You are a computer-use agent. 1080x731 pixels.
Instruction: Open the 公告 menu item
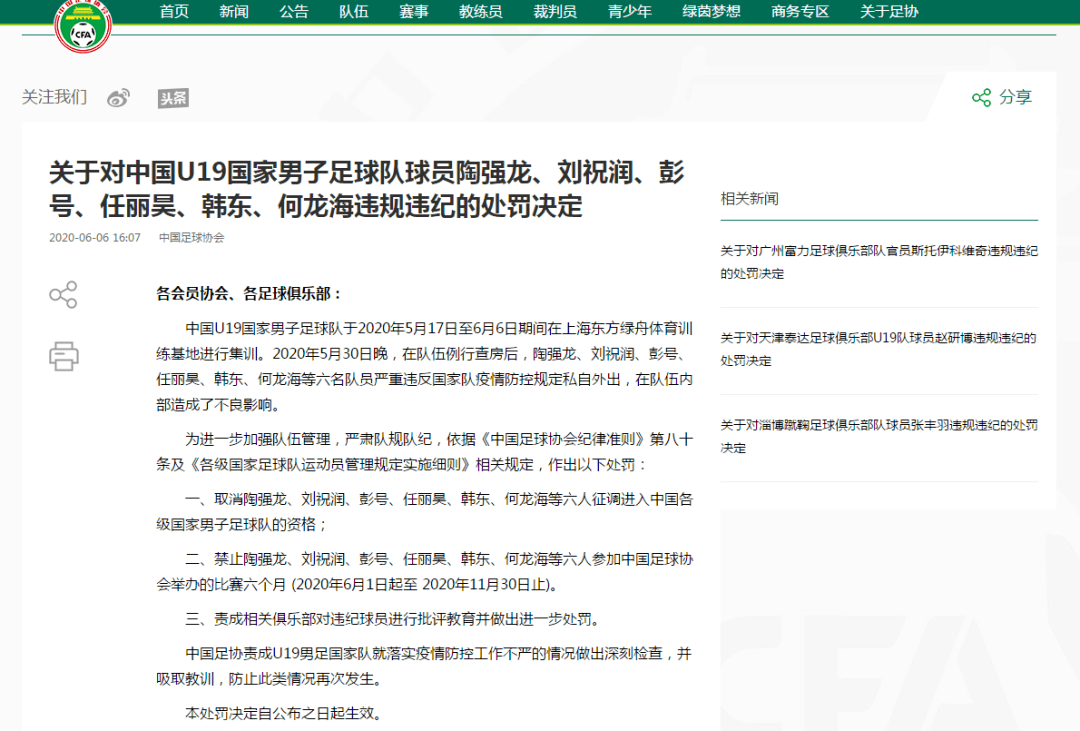tap(294, 11)
